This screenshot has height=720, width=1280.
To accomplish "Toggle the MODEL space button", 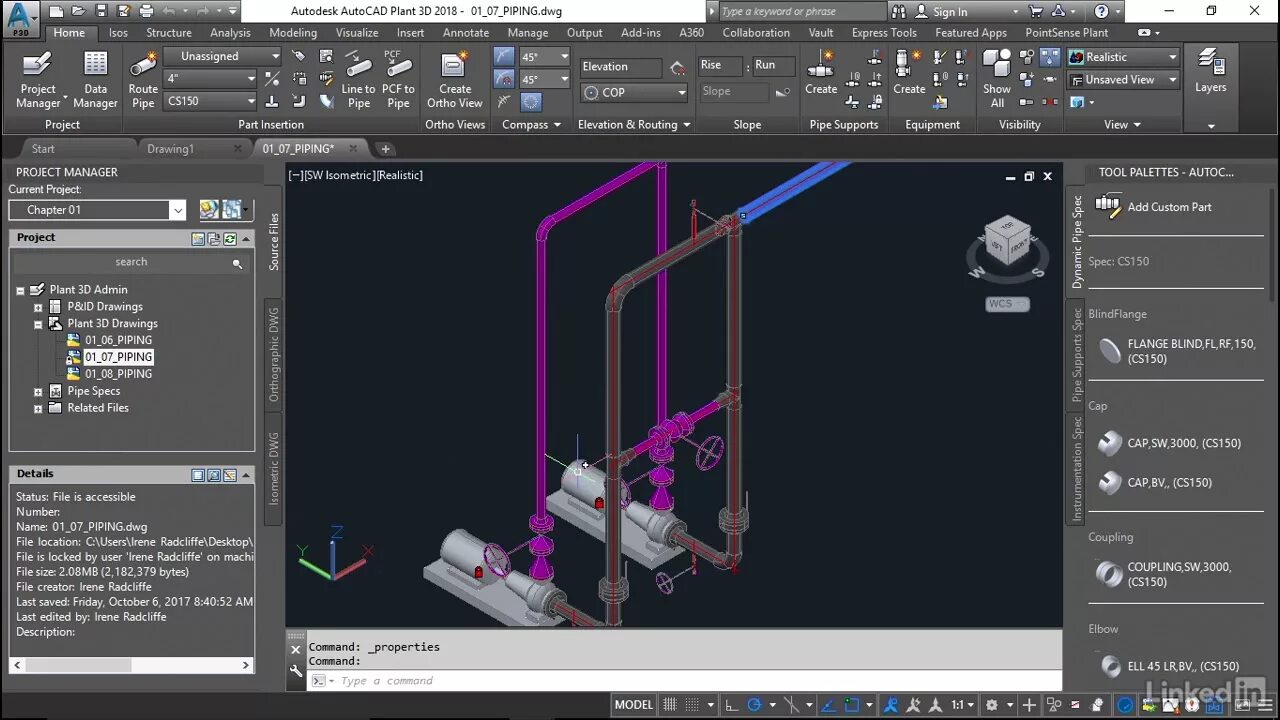I will [633, 705].
